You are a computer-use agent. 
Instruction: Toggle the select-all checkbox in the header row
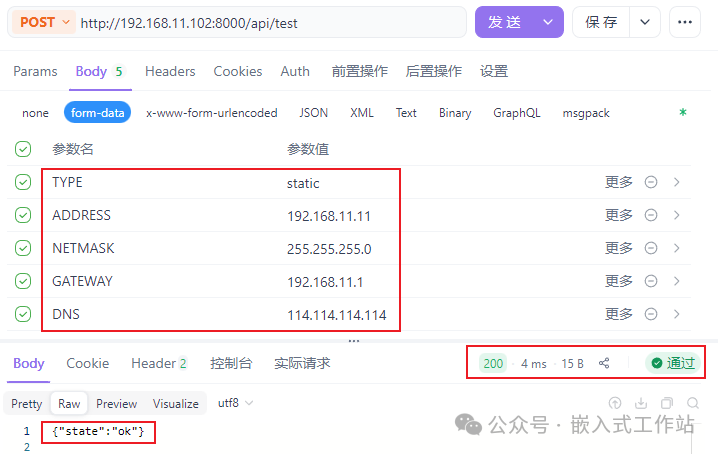(23, 149)
